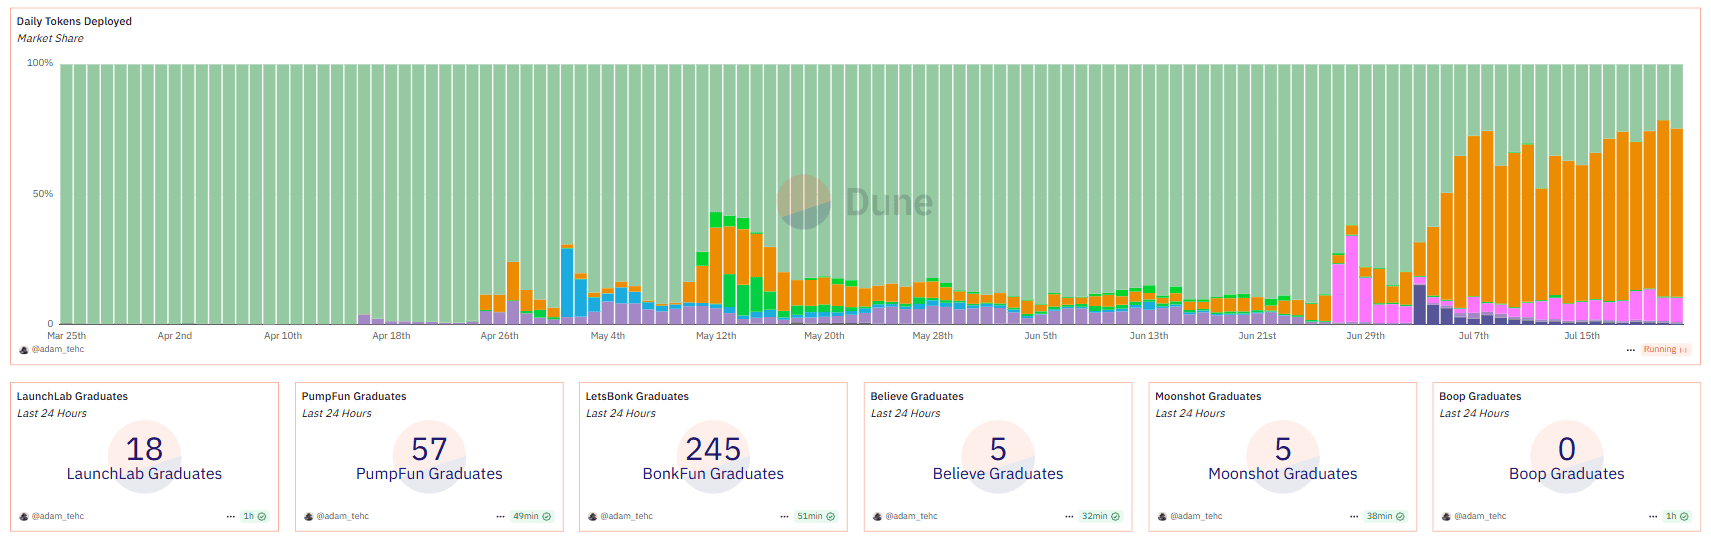Open the three-dot menu on Daily Tokens Deployed chart
The image size is (1711, 546).
(1631, 350)
